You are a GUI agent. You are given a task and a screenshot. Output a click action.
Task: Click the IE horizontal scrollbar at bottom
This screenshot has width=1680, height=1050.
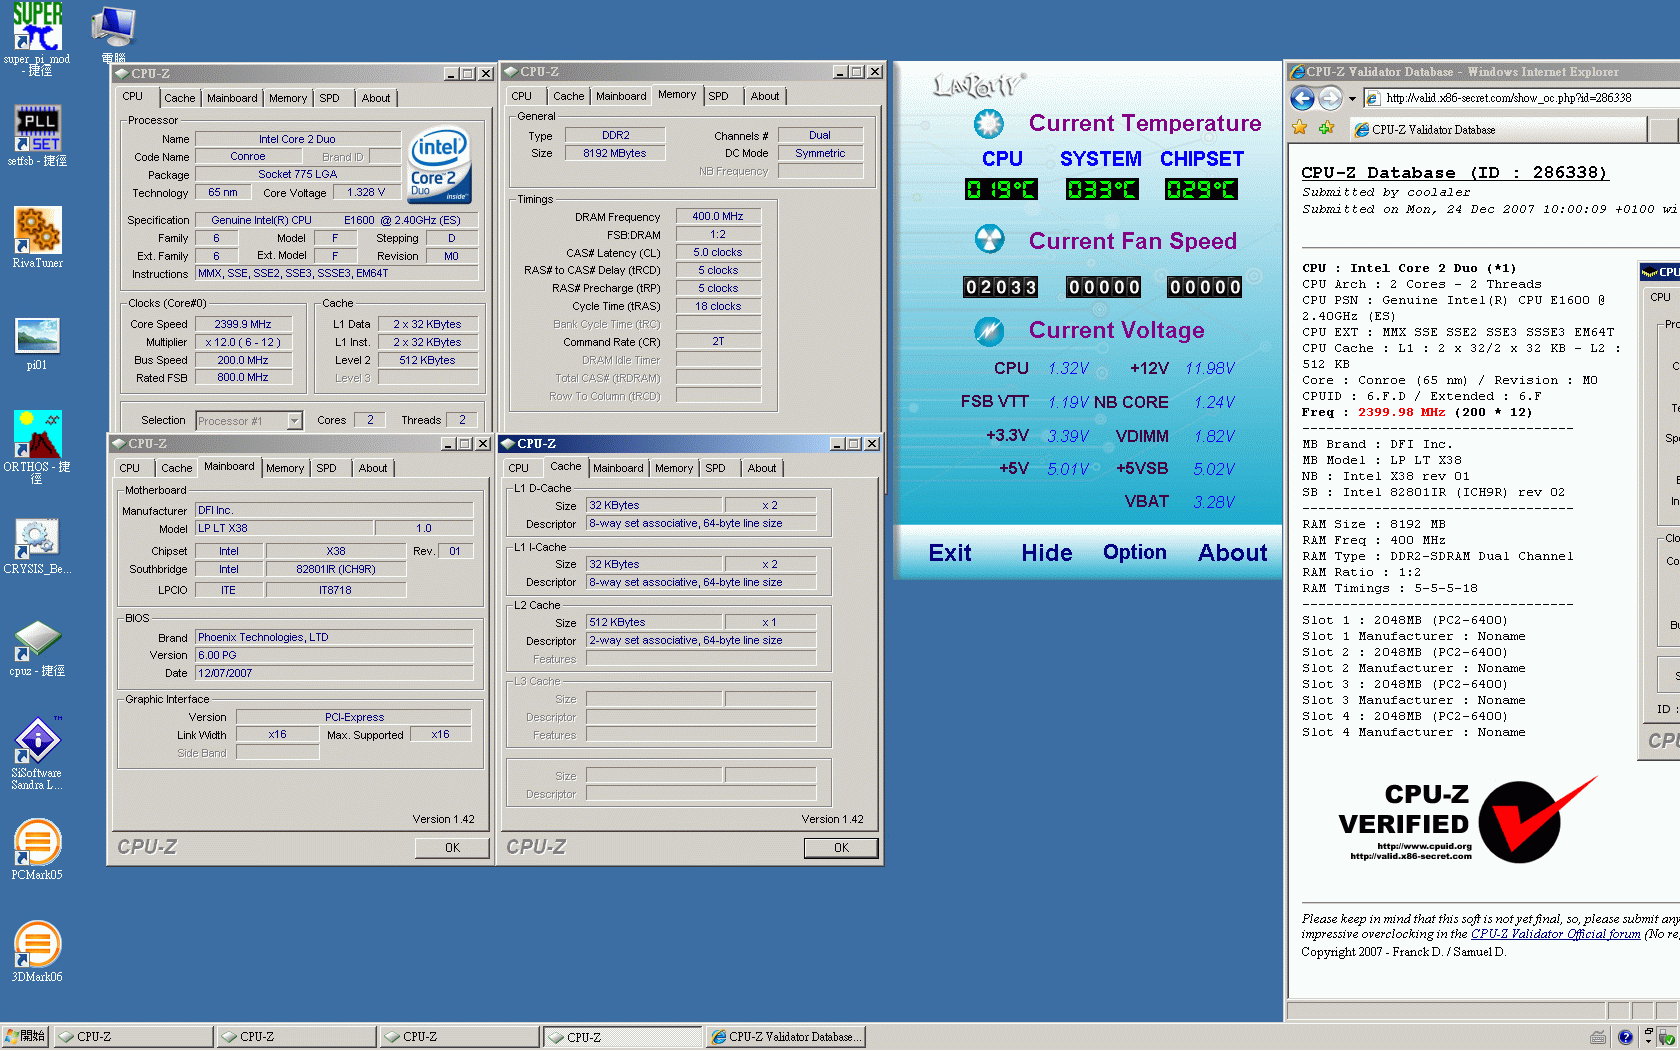[x=1446, y=1011]
